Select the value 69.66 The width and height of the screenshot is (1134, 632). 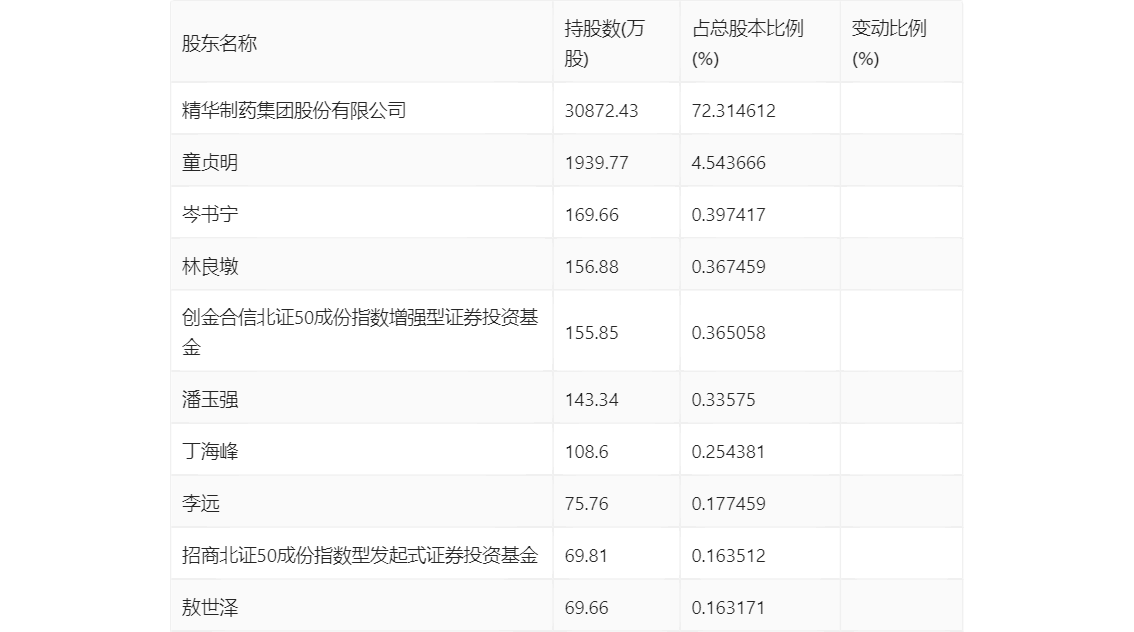click(x=586, y=608)
